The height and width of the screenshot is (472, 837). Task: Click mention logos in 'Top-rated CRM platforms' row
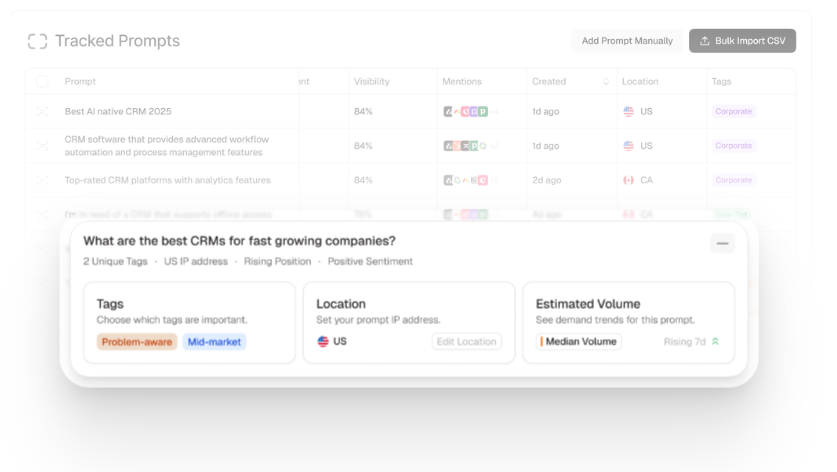point(466,180)
